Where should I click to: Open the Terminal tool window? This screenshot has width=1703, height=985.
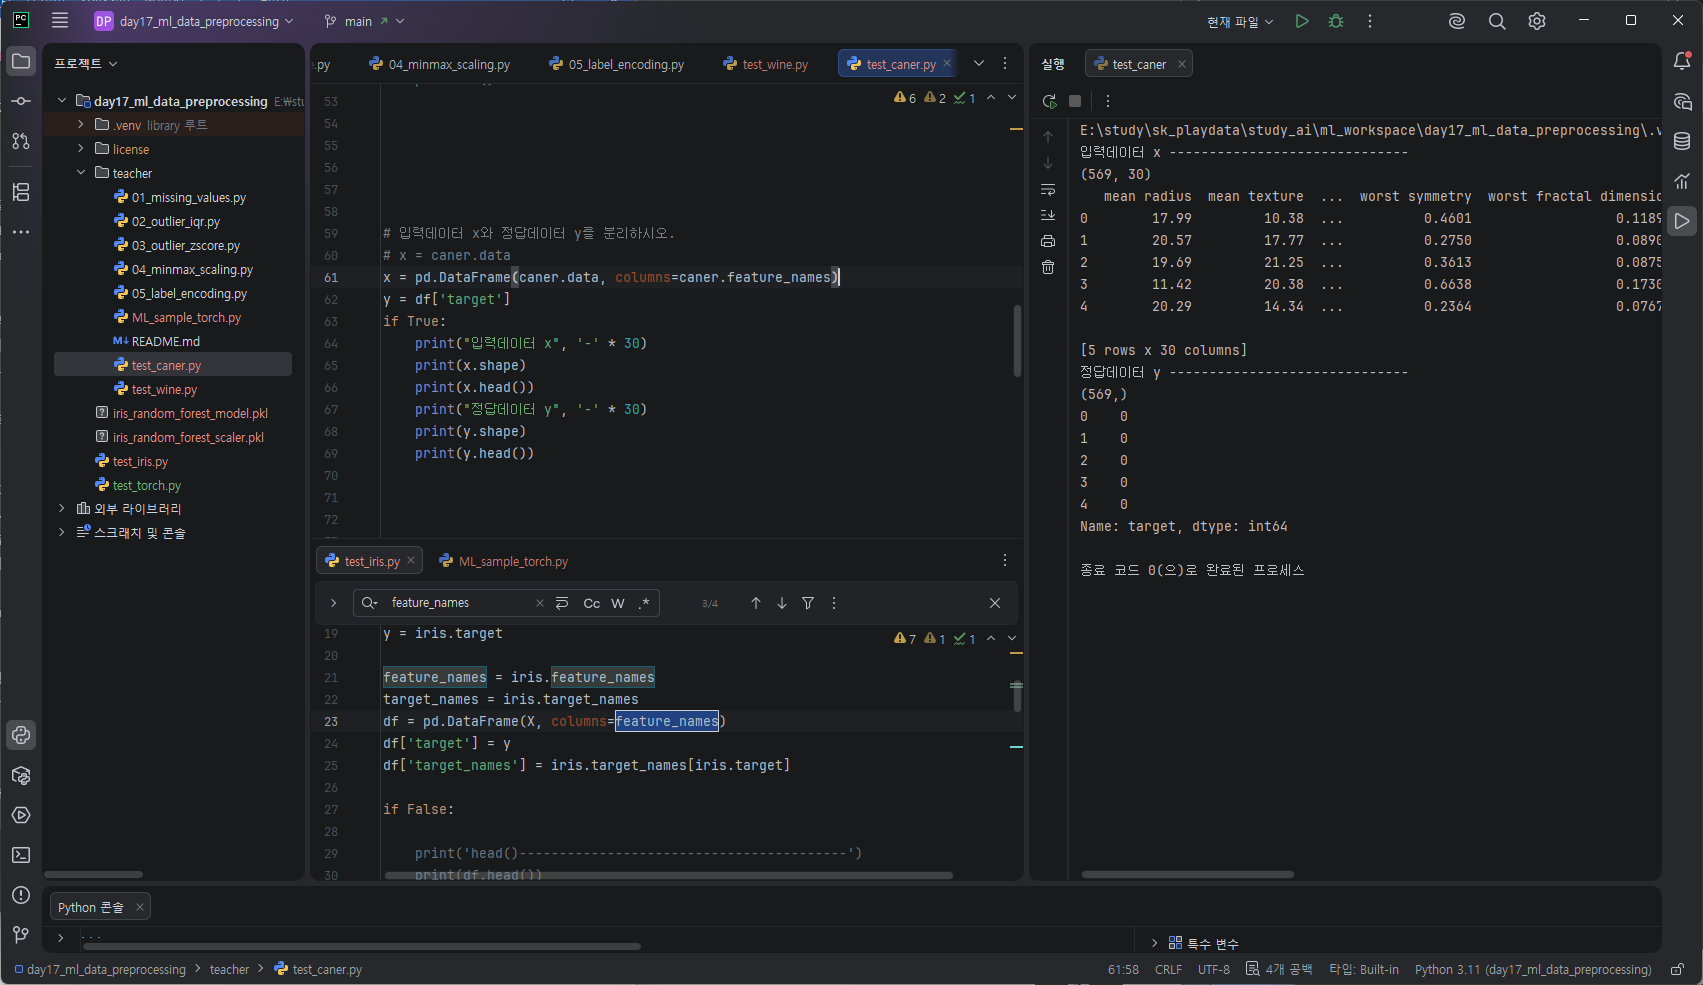coord(21,855)
